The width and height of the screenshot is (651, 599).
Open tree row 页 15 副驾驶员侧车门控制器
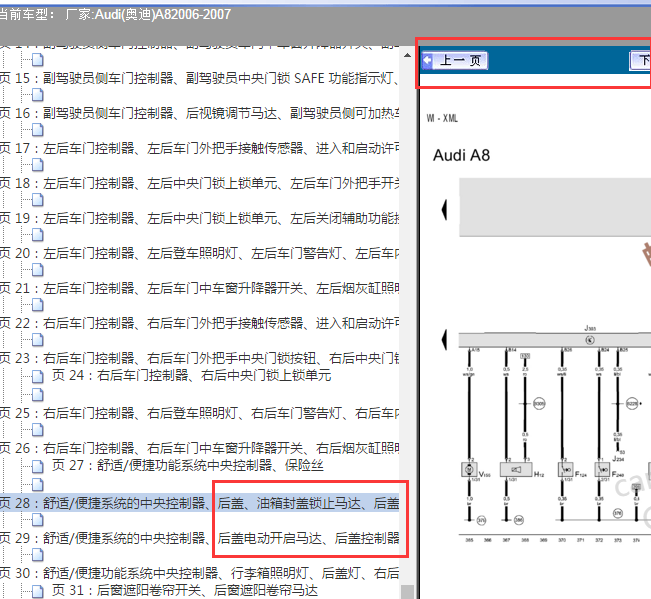pos(199,78)
